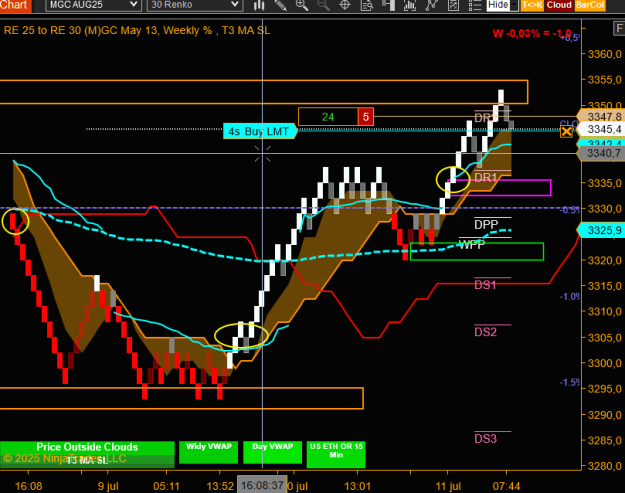Toggle the BarCol button

click(590, 5)
